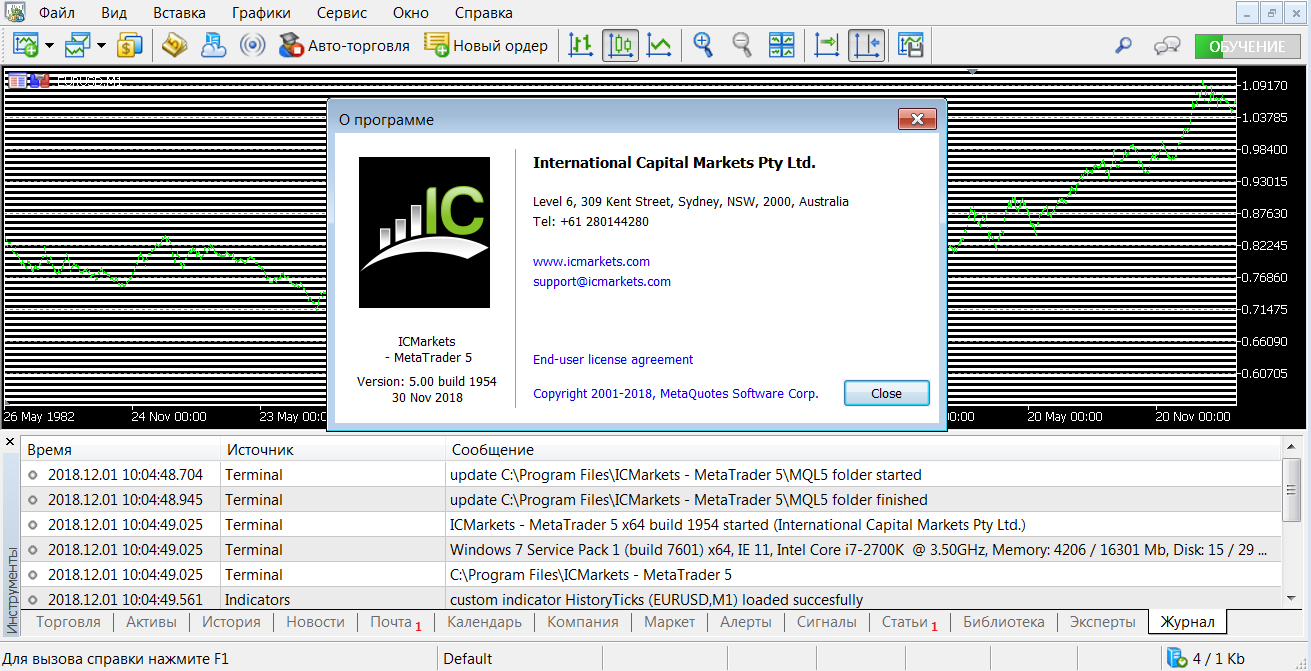Switch chart to line chart mode
1311x671 pixels.
coord(659,45)
